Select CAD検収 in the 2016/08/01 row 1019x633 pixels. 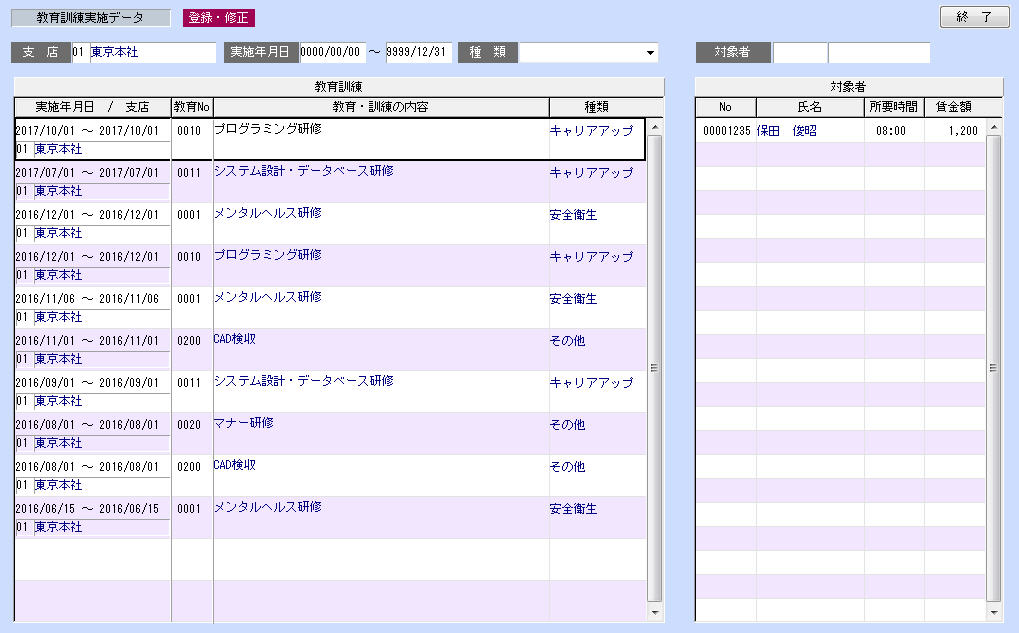[x=235, y=465]
